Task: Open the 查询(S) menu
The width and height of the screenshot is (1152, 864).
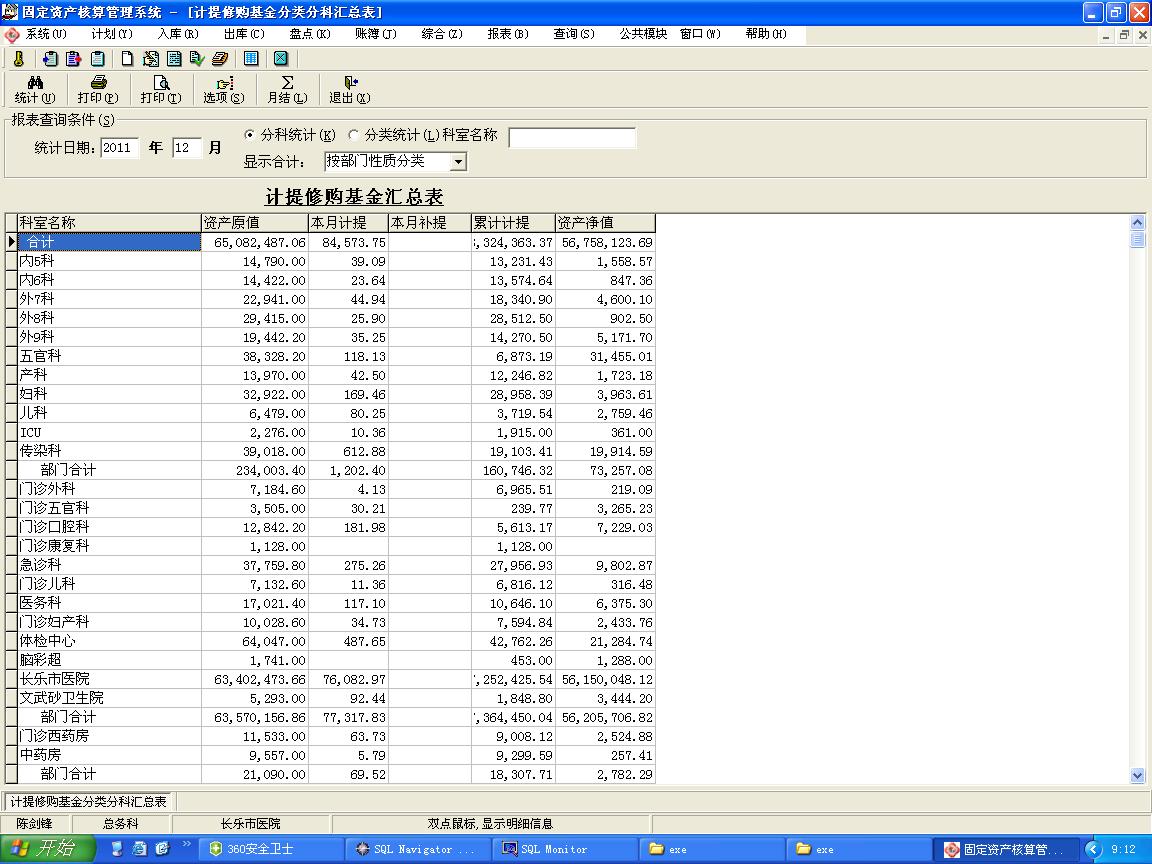Action: [574, 34]
